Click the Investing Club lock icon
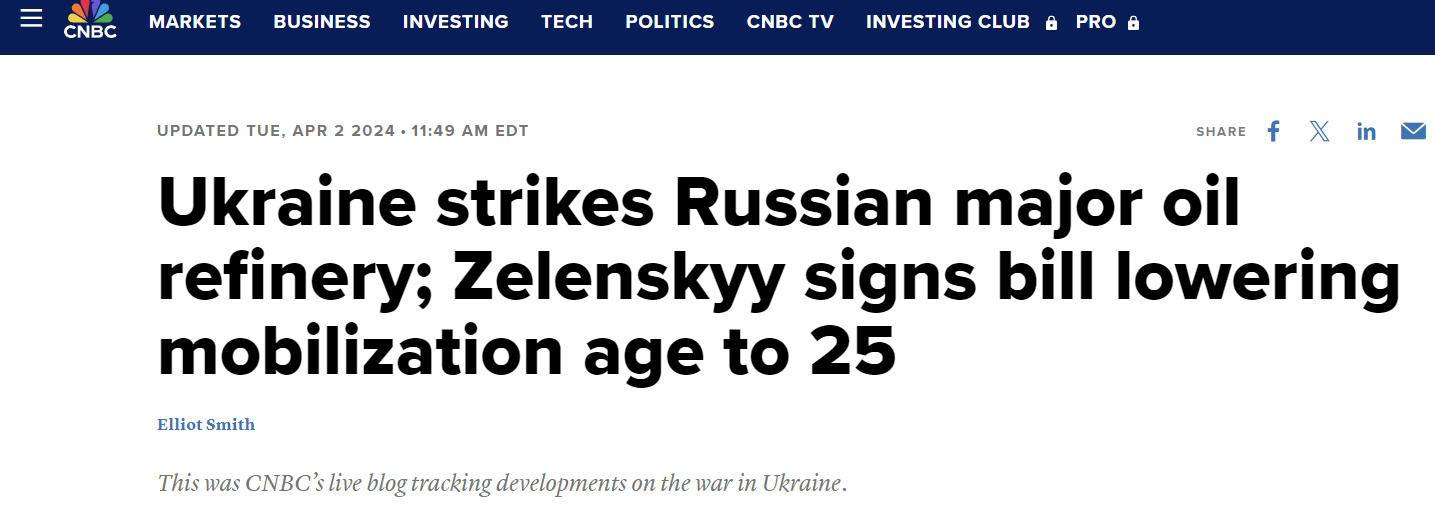The width and height of the screenshot is (1435, 508). click(1051, 23)
